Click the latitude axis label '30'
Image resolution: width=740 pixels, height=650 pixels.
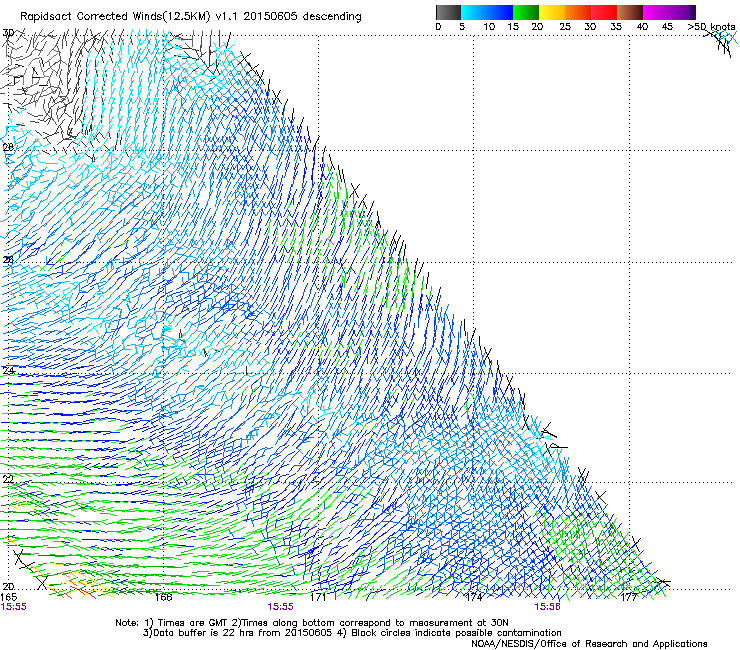8,33
